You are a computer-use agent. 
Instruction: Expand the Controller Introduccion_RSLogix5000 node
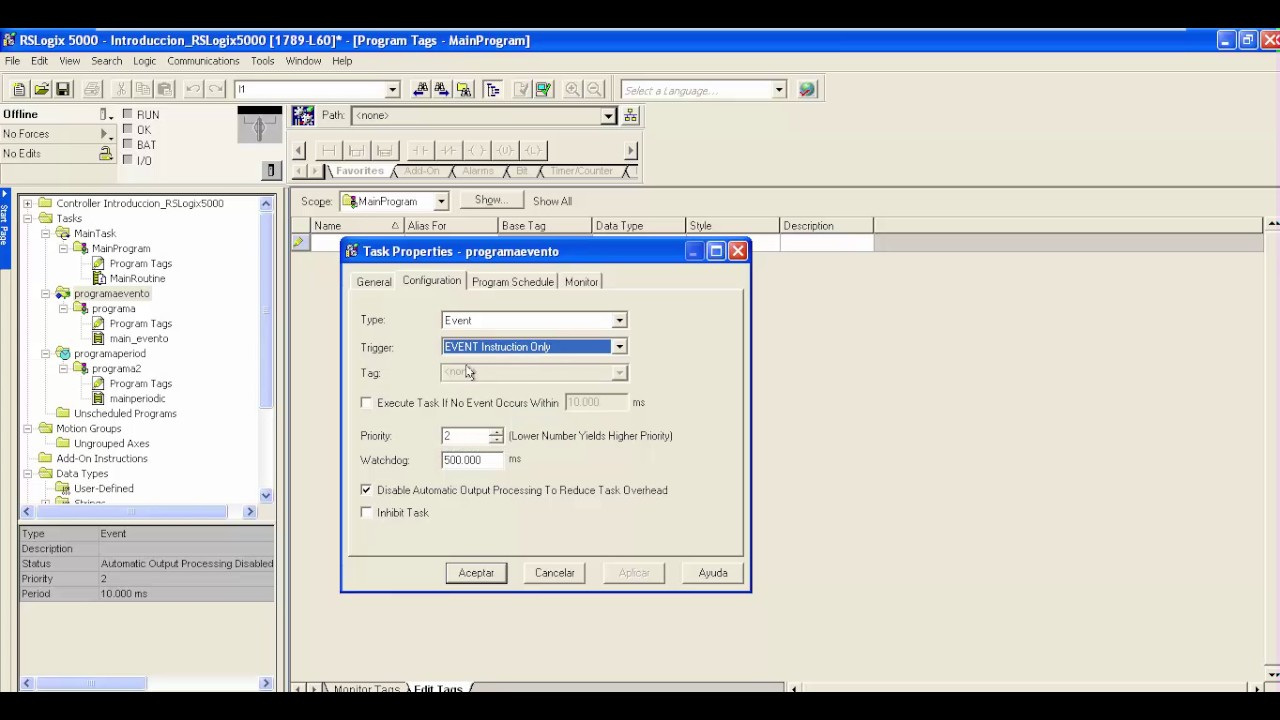click(28, 203)
